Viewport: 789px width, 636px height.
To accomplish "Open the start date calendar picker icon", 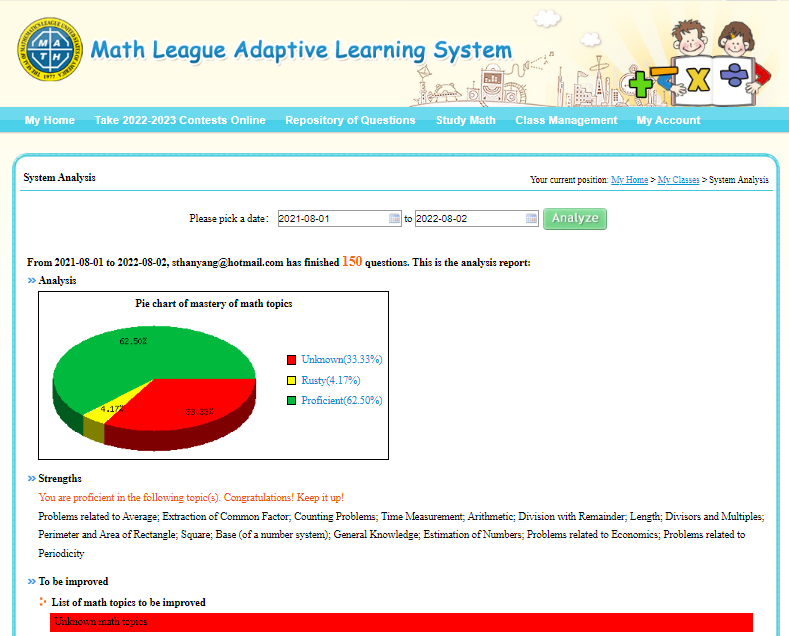I will [x=394, y=218].
